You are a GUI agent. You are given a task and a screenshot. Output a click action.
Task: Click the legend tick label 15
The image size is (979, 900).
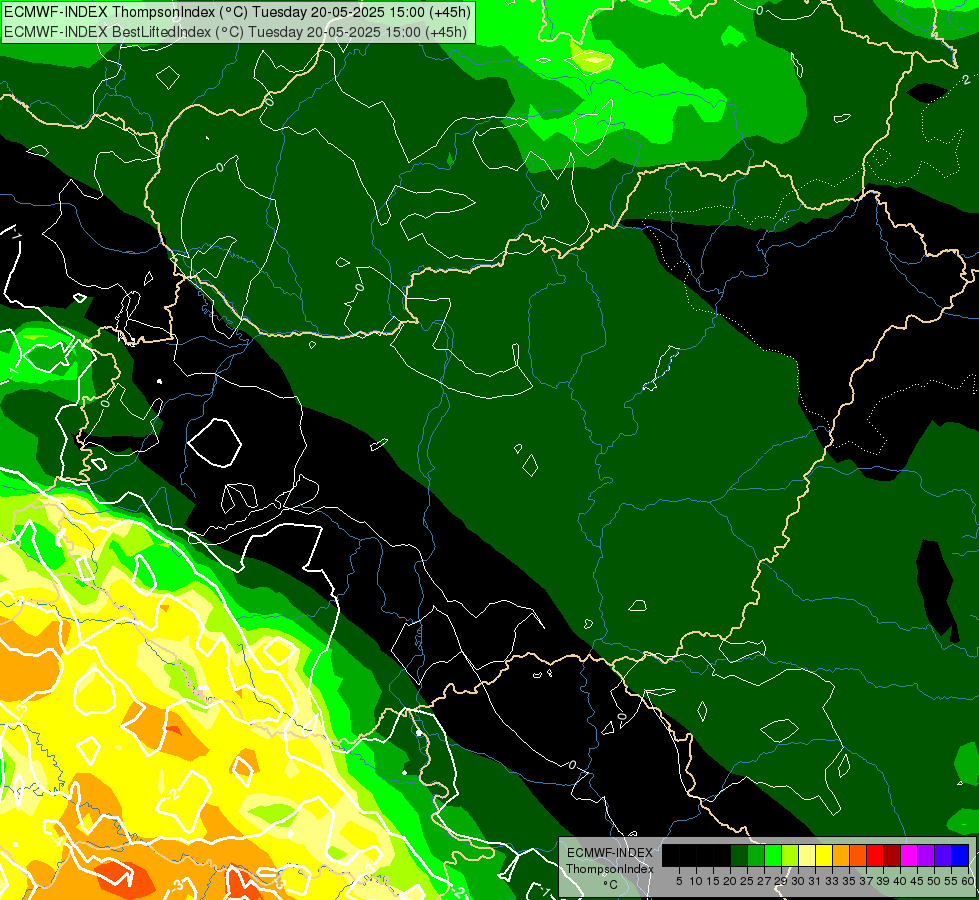[714, 881]
